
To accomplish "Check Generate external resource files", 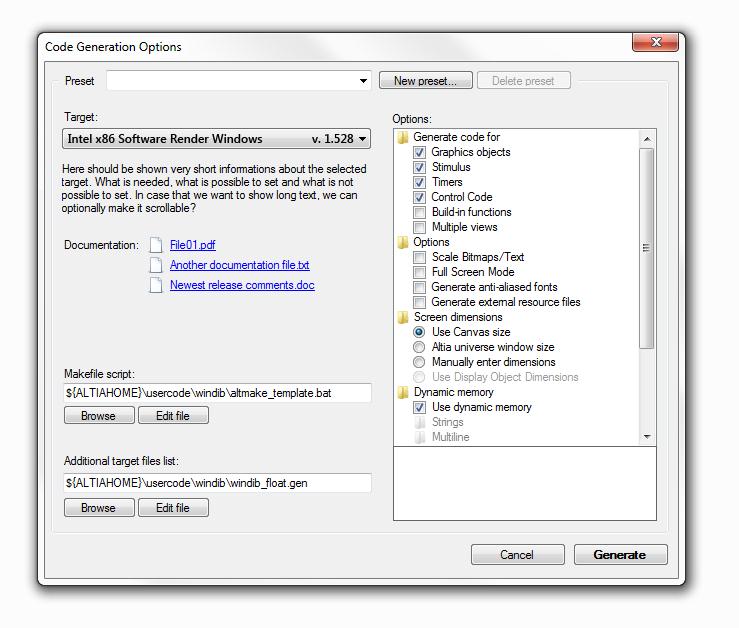I will click(419, 302).
